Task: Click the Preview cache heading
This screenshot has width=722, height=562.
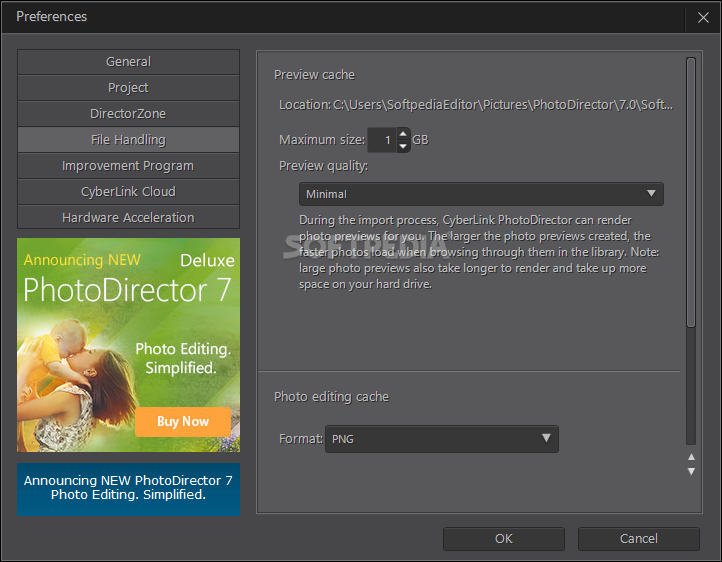Action: click(314, 75)
